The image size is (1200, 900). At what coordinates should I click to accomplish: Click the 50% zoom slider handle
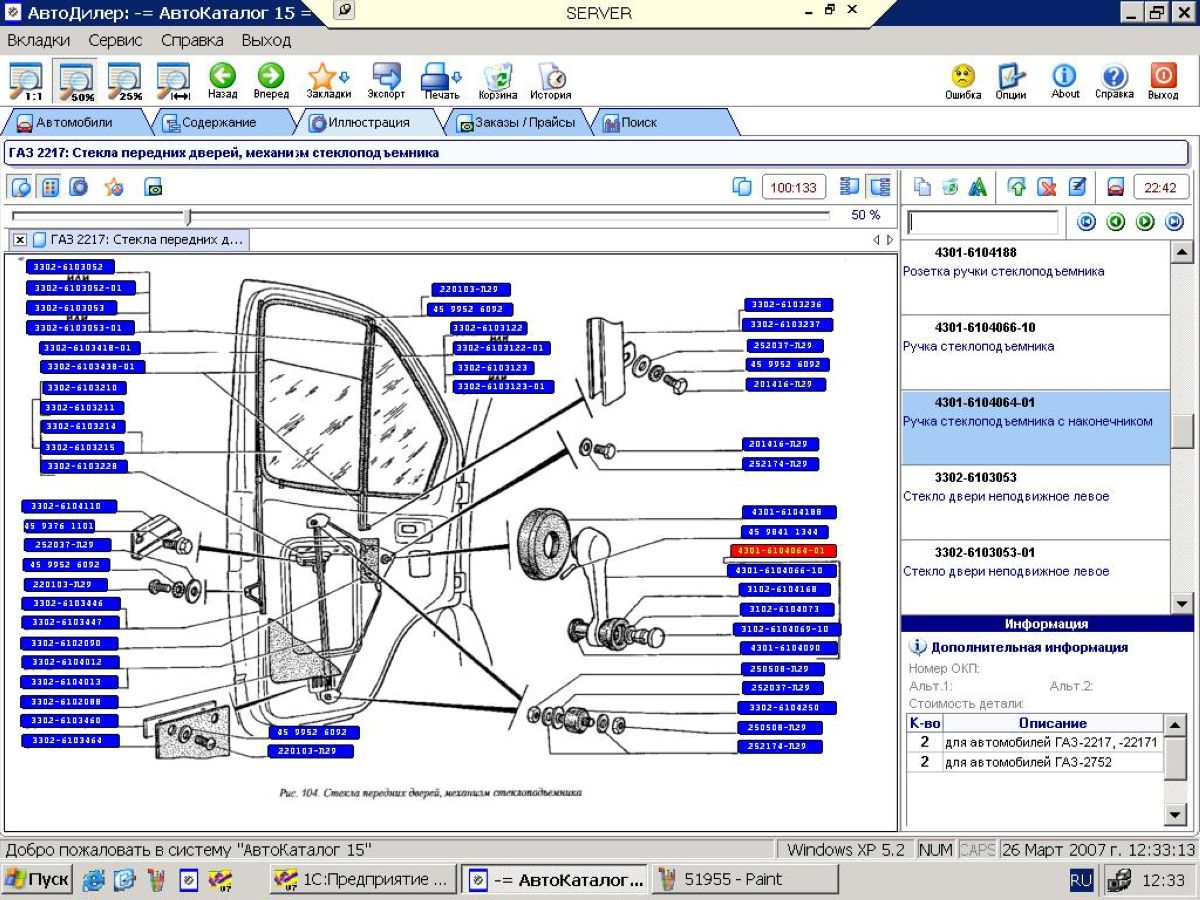187,216
